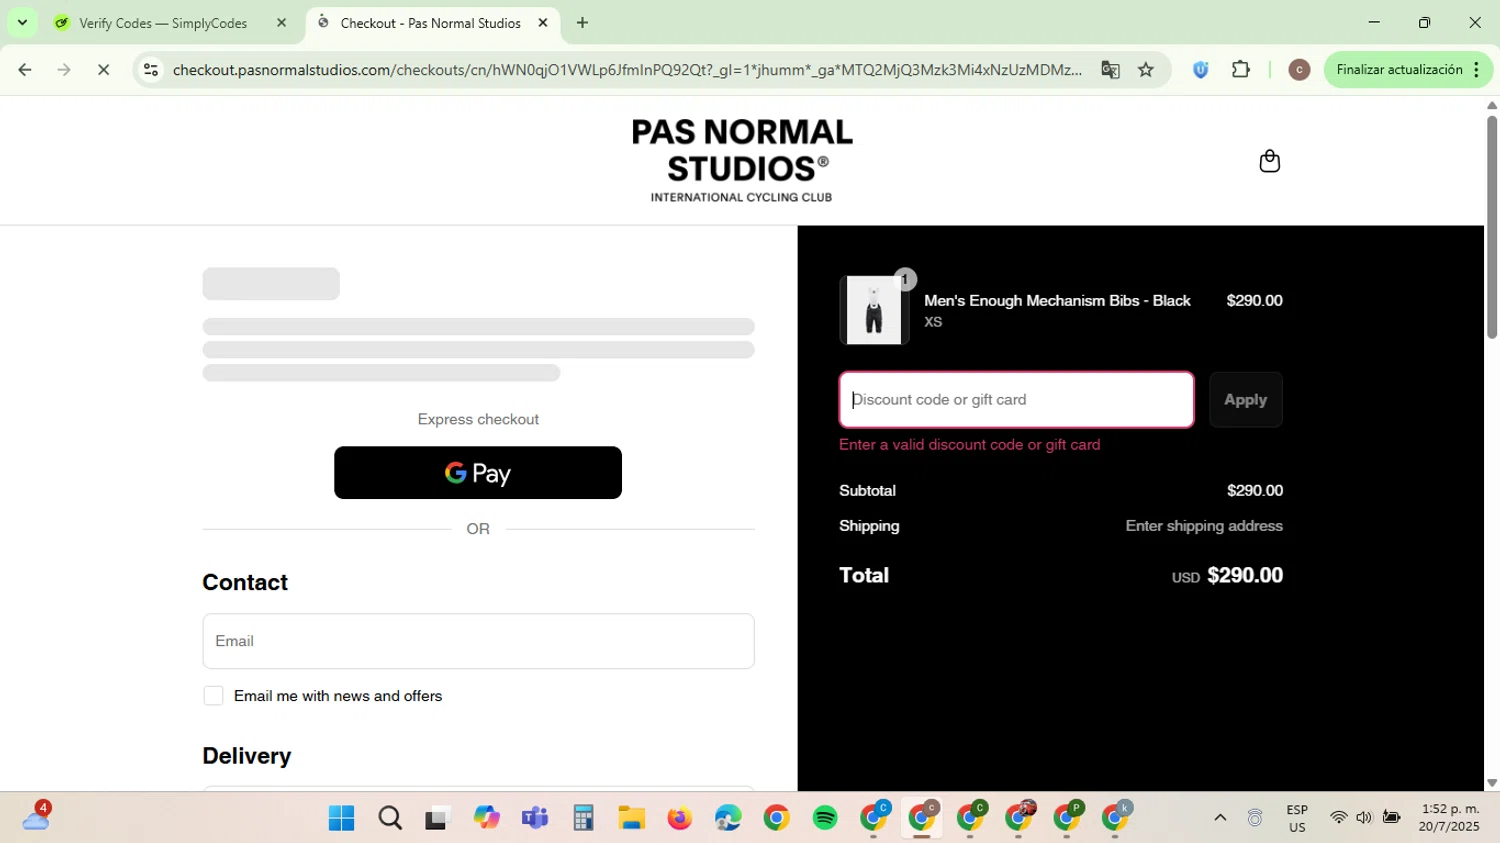Launch Microsoft Edge from the taskbar
The height and width of the screenshot is (843, 1500).
(x=728, y=819)
